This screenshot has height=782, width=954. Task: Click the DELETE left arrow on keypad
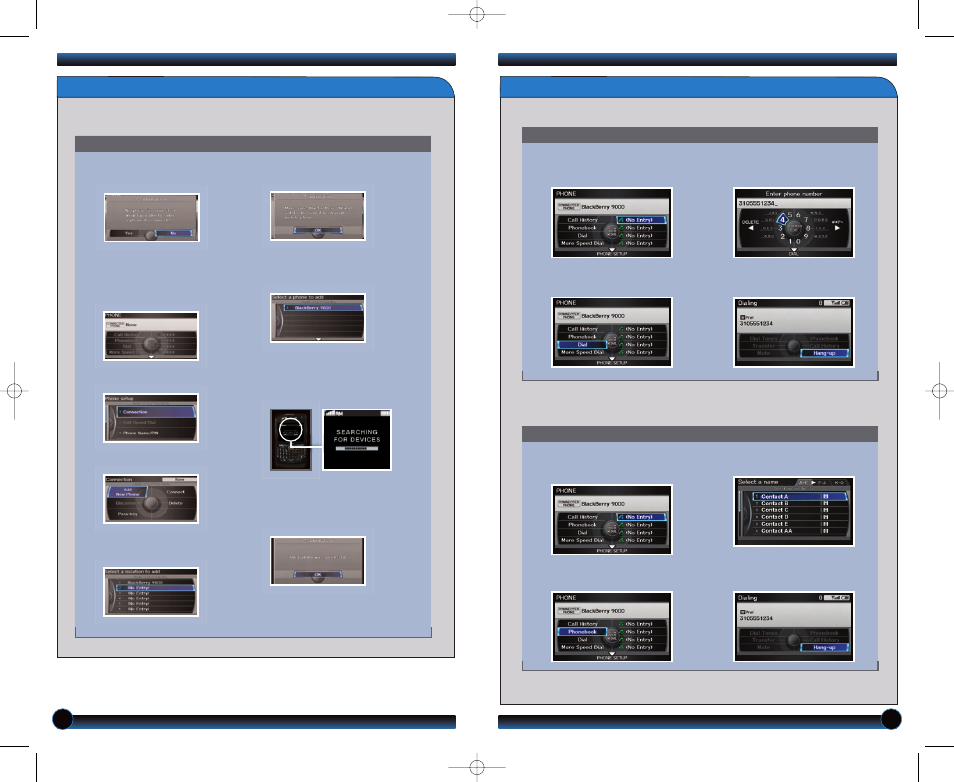pyautogui.click(x=750, y=228)
